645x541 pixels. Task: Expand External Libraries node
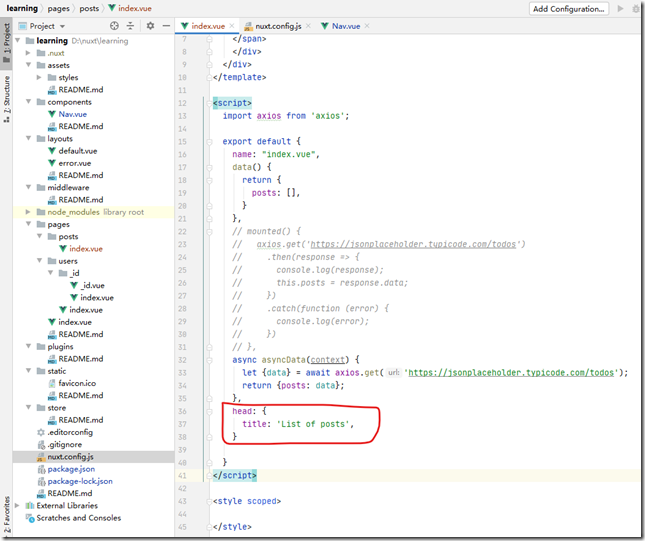coord(17,505)
